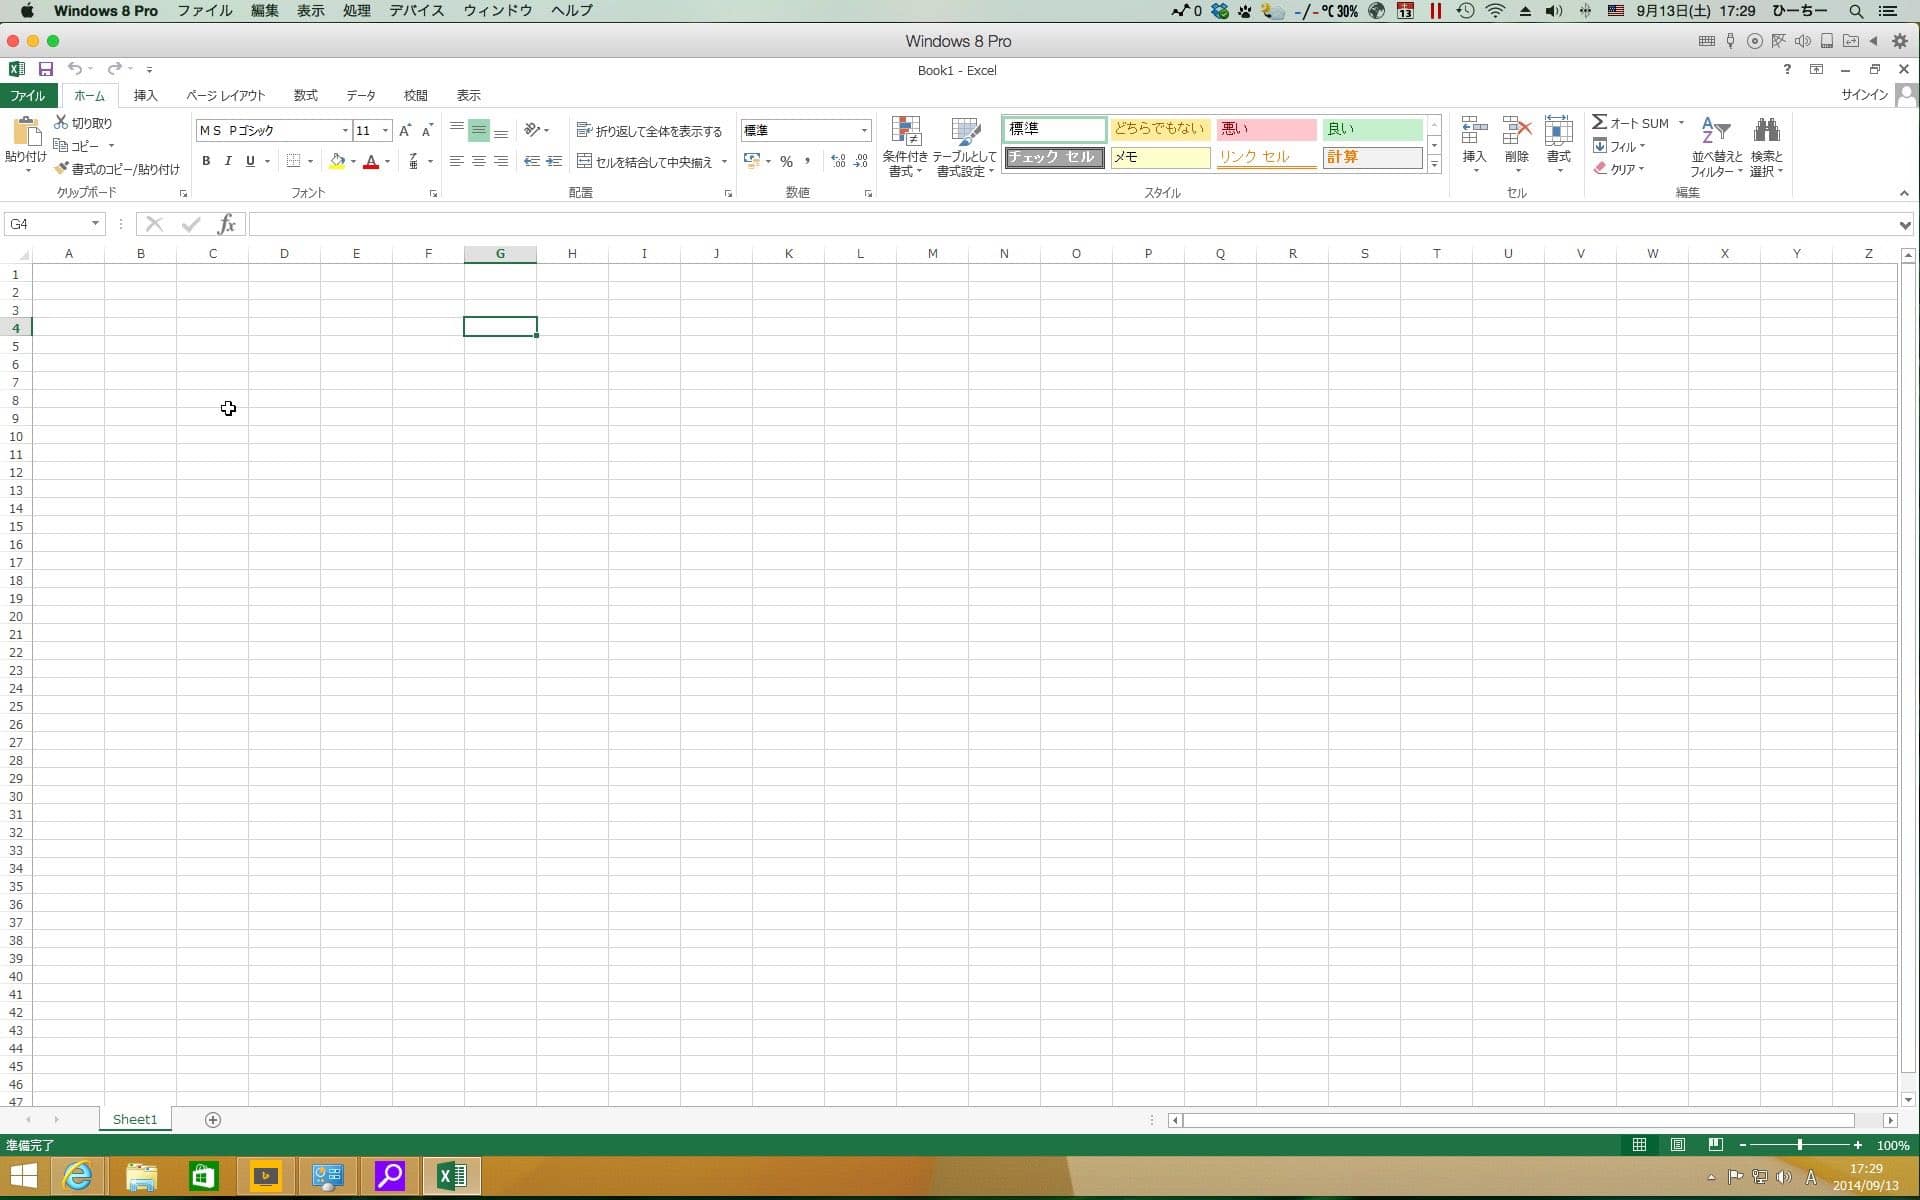The image size is (1920, 1200).
Task: Expand the Name Box dropdown arrow
Action: 95,224
